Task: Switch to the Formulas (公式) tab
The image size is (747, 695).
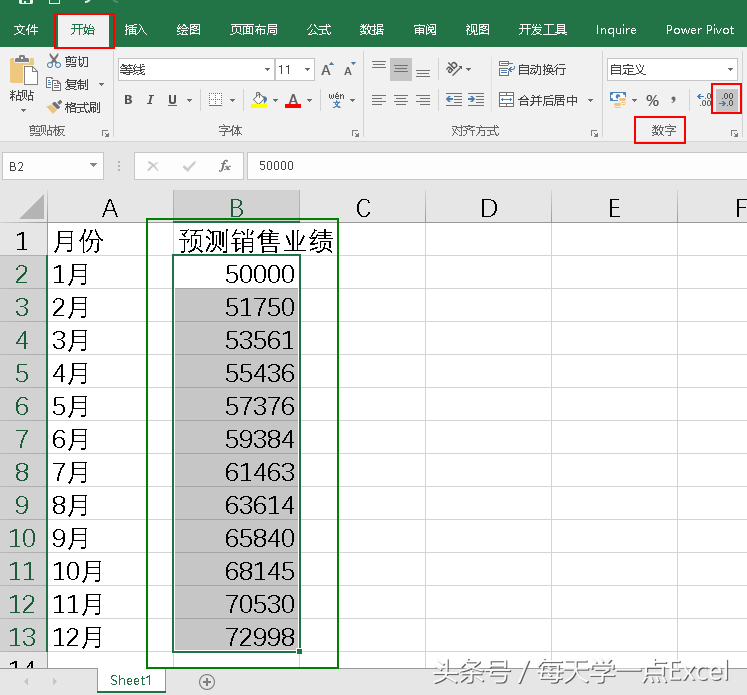Action: [x=319, y=30]
